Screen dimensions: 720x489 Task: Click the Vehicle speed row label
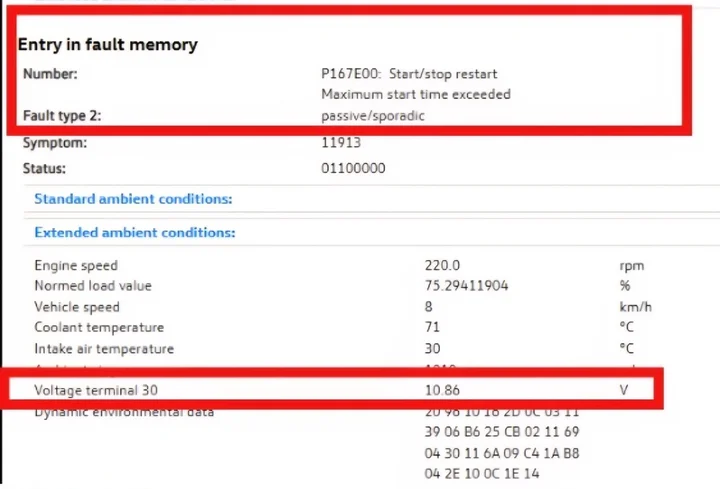77,307
